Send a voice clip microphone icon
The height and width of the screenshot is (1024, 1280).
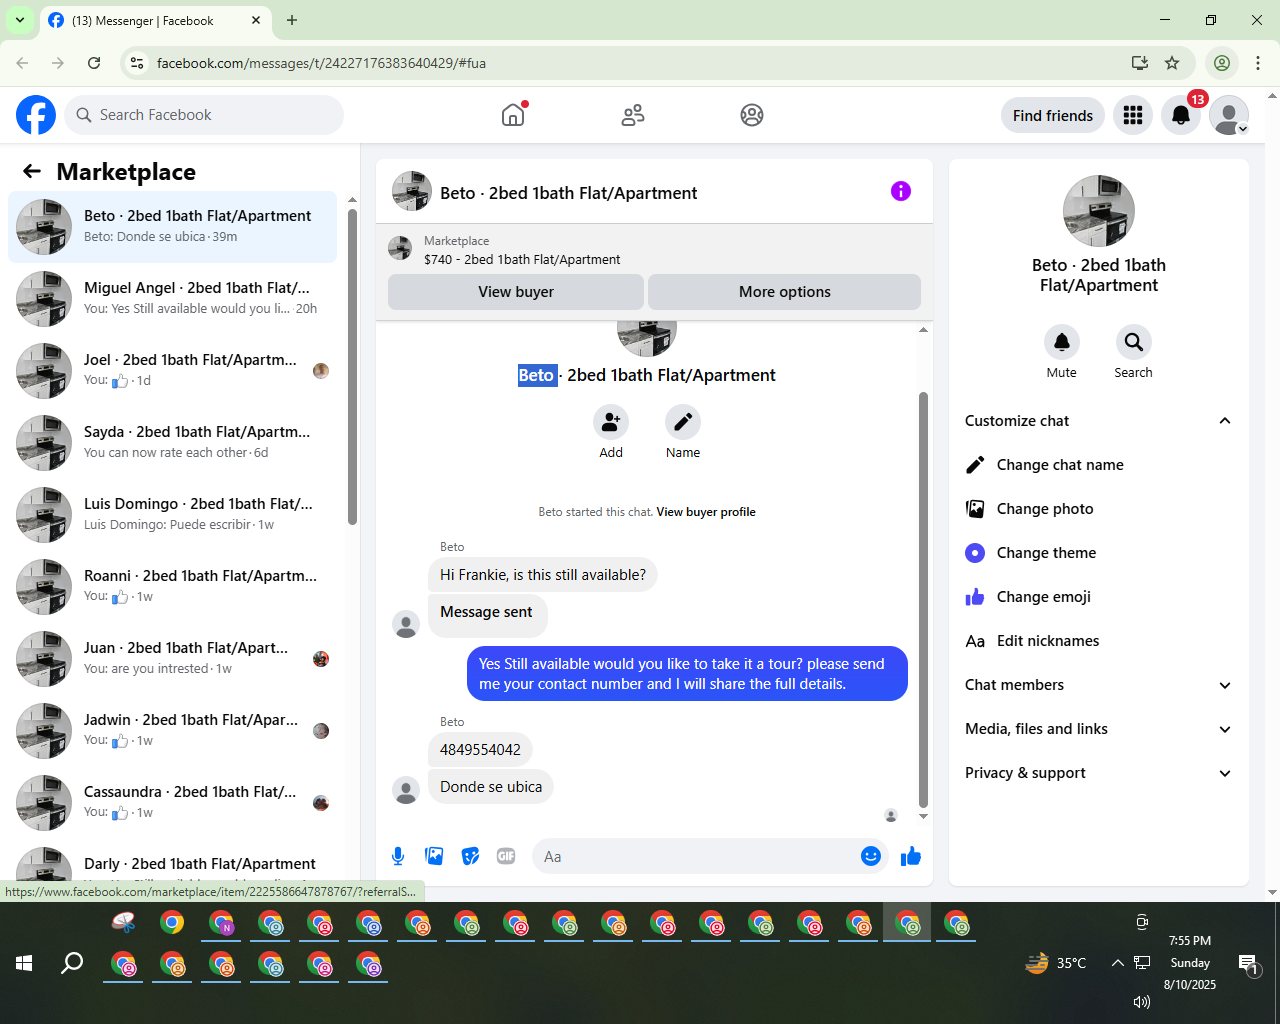398,856
